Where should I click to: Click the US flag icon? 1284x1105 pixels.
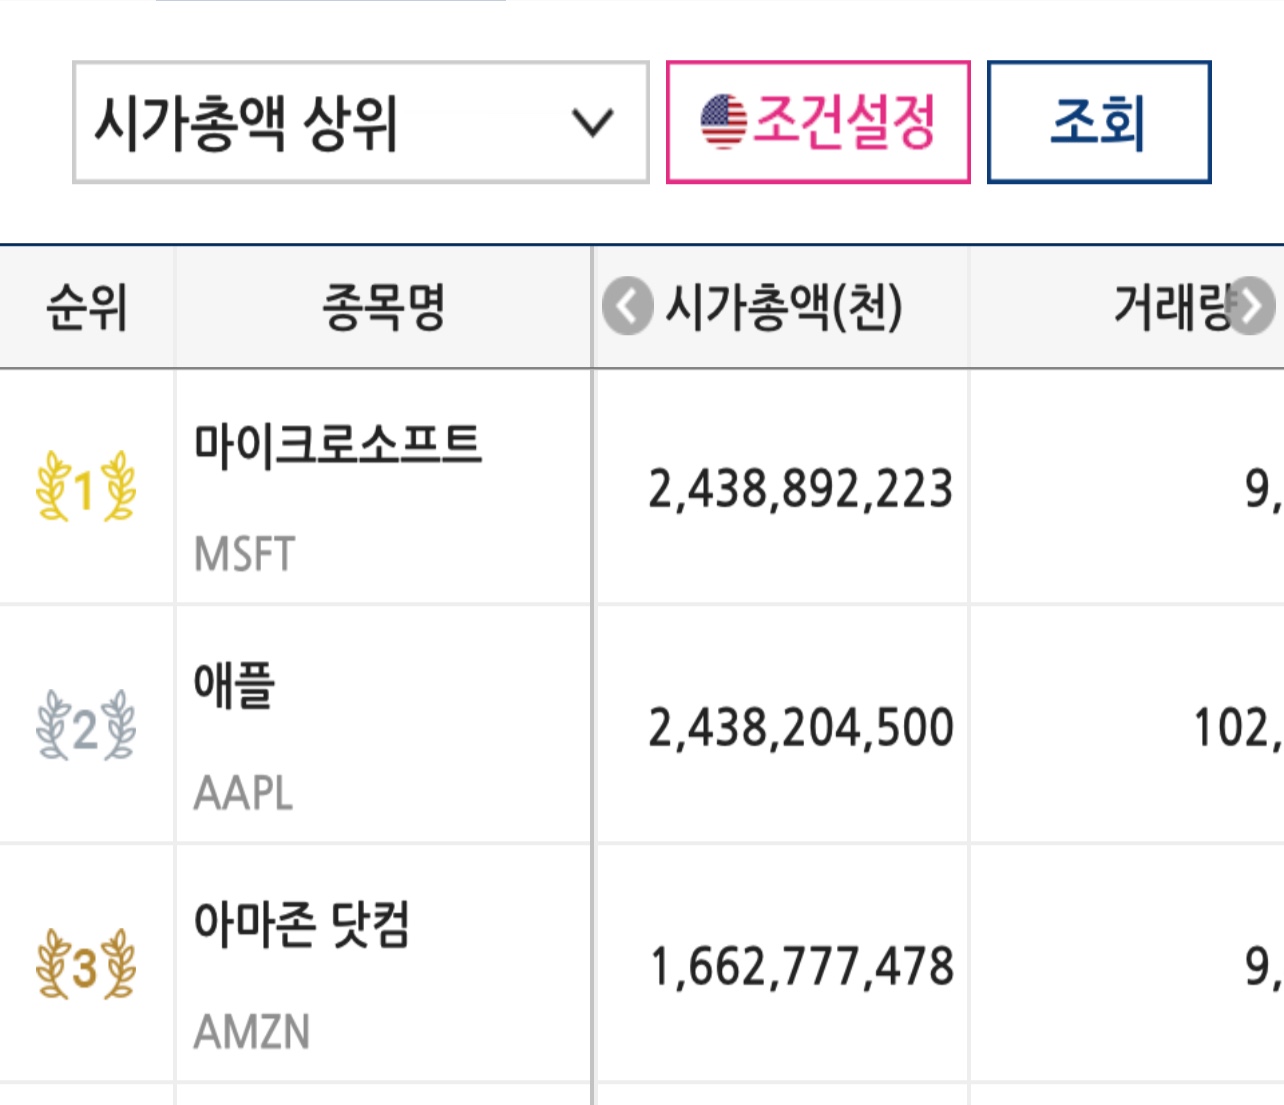(723, 122)
